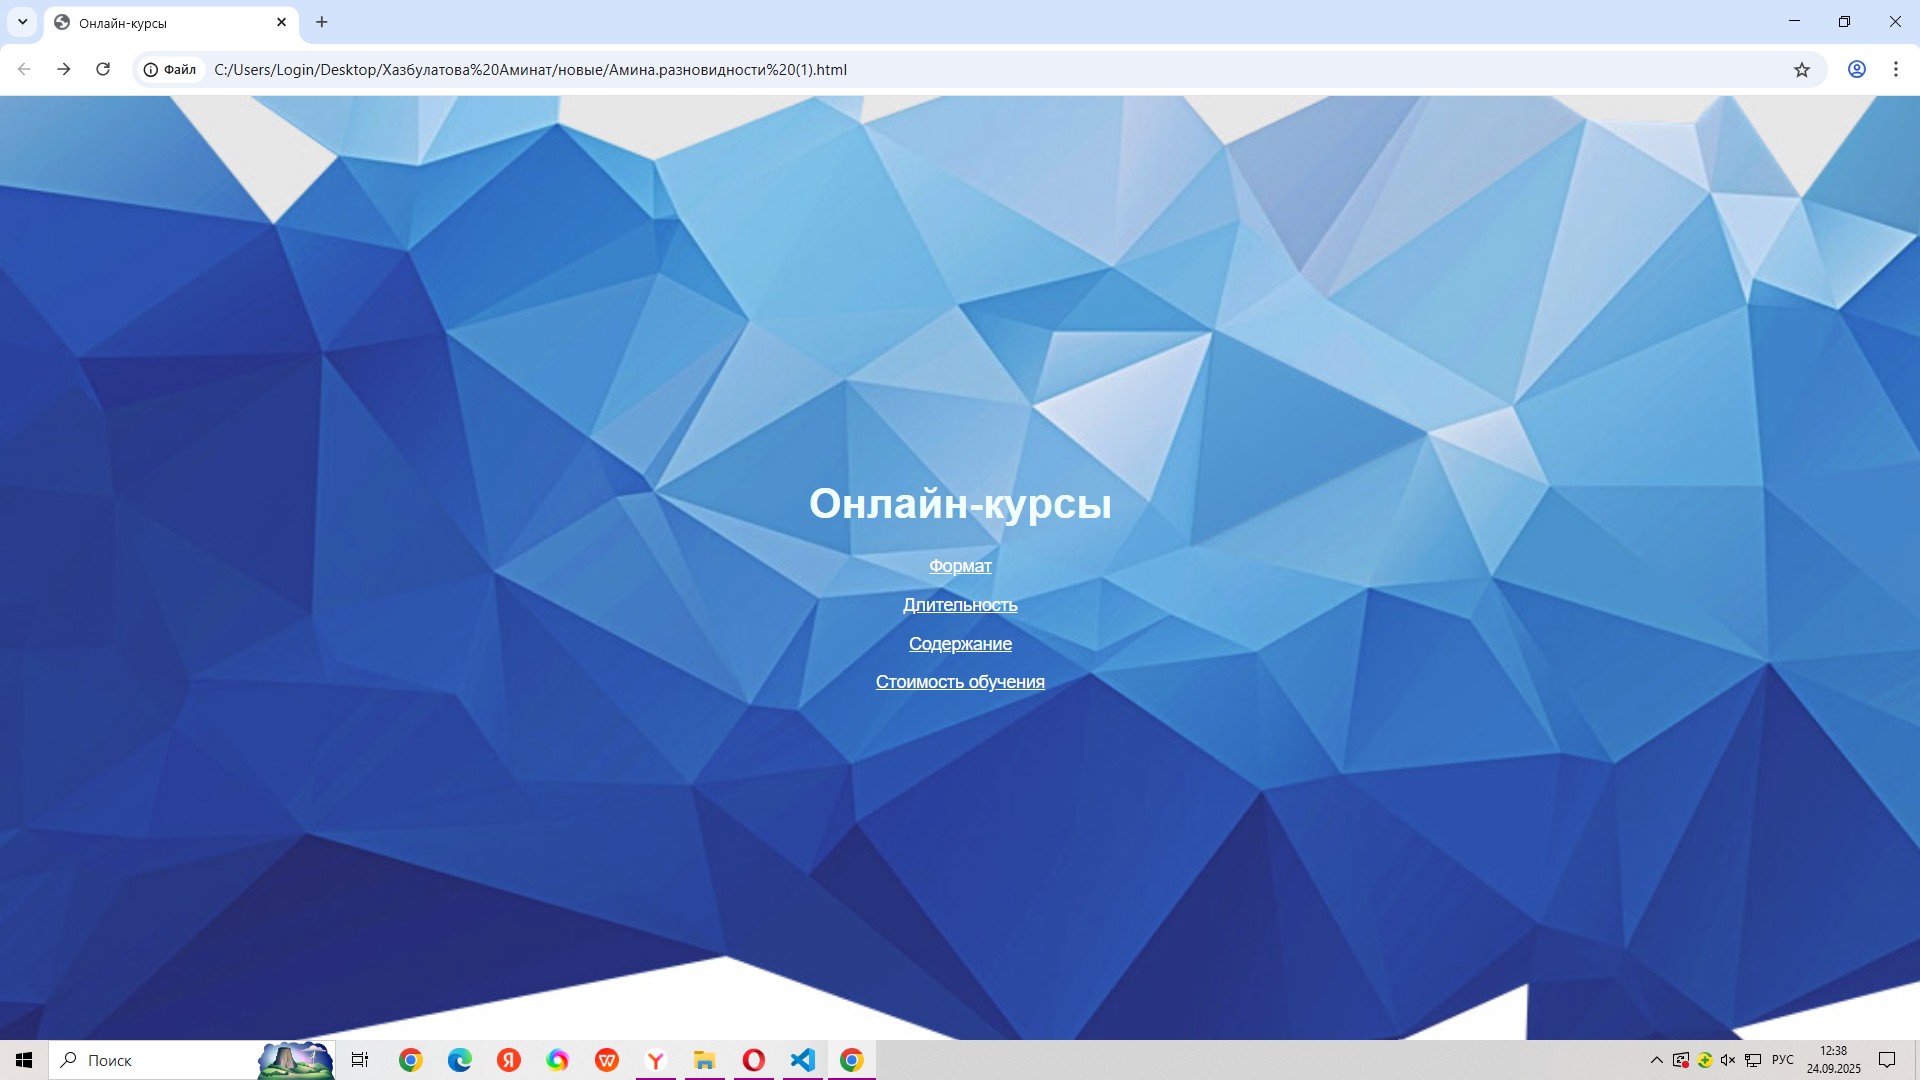Show hidden system tray icons
This screenshot has width=1920, height=1080.
coord(1656,1060)
